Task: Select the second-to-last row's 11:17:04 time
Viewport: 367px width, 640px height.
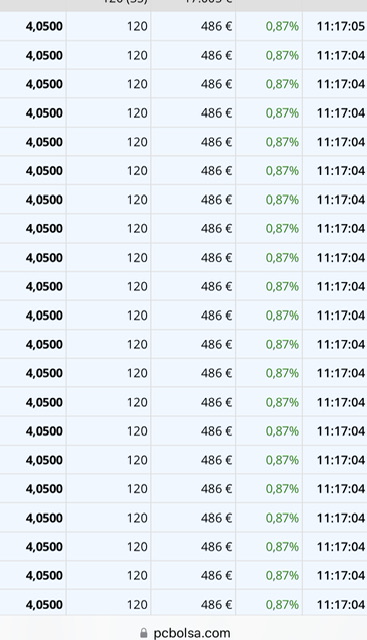Action: tap(340, 576)
